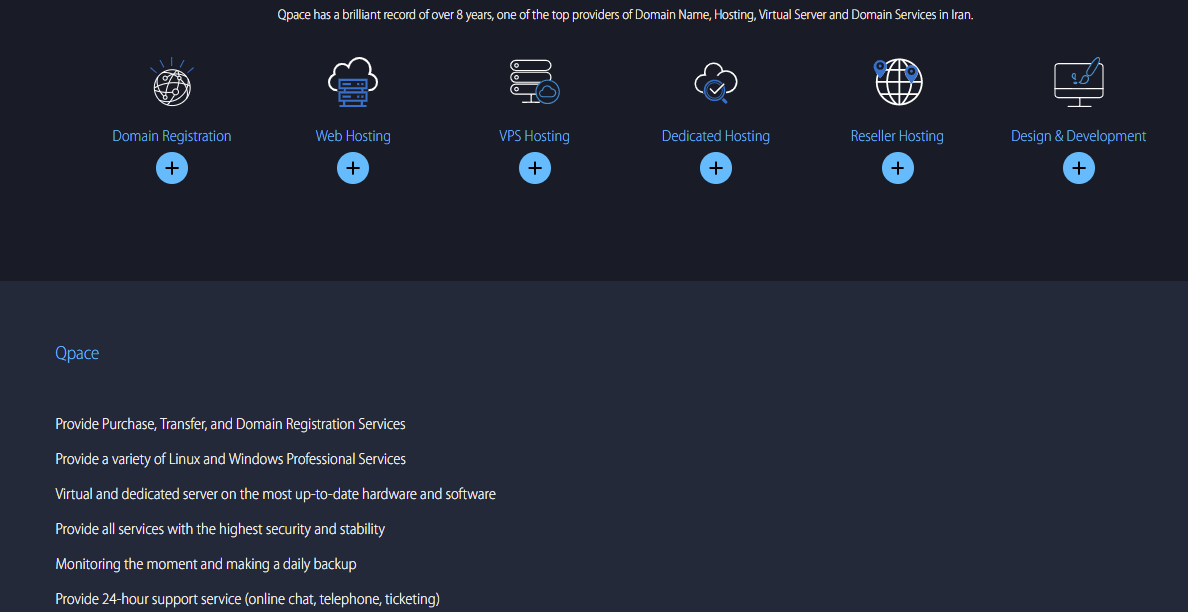Click the daily backup feature text
Screen dimensions: 1188x612
205,563
